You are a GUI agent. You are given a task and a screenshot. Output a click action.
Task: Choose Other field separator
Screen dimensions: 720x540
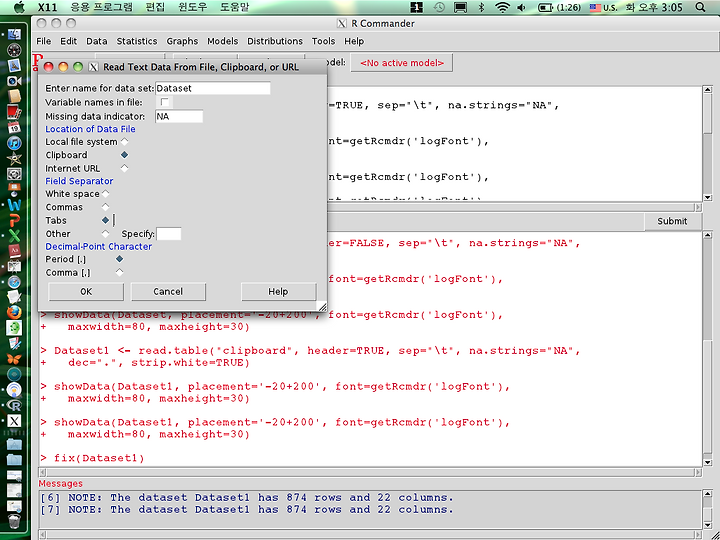(106, 234)
